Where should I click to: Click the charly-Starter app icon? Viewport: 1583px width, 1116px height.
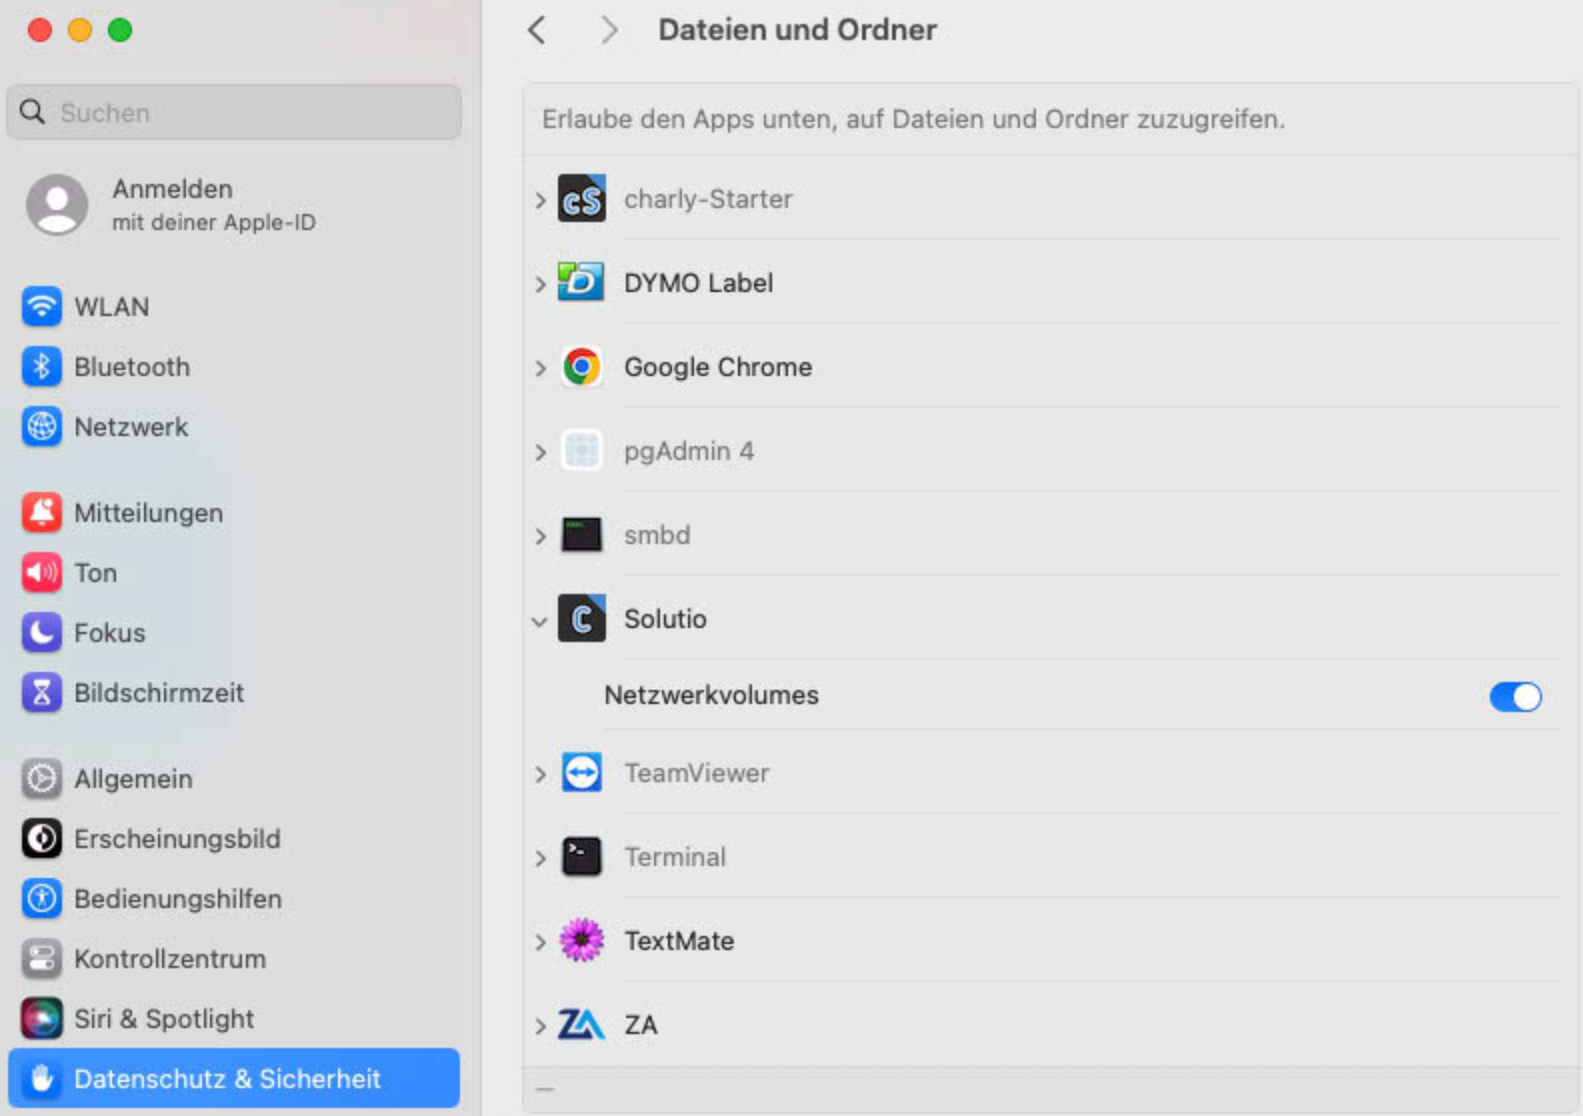581,199
